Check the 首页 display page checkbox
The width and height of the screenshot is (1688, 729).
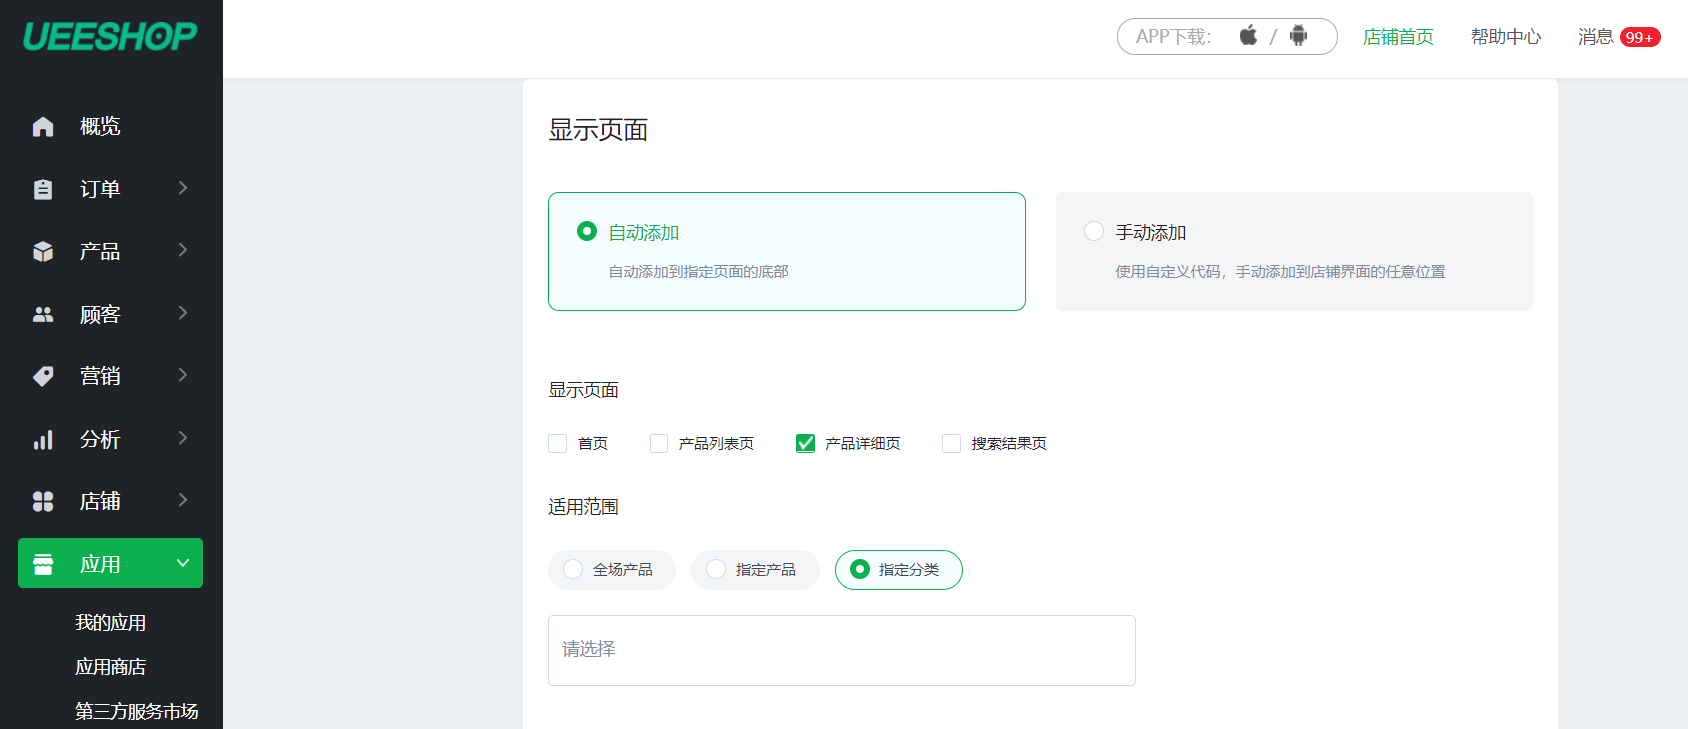[x=558, y=443]
